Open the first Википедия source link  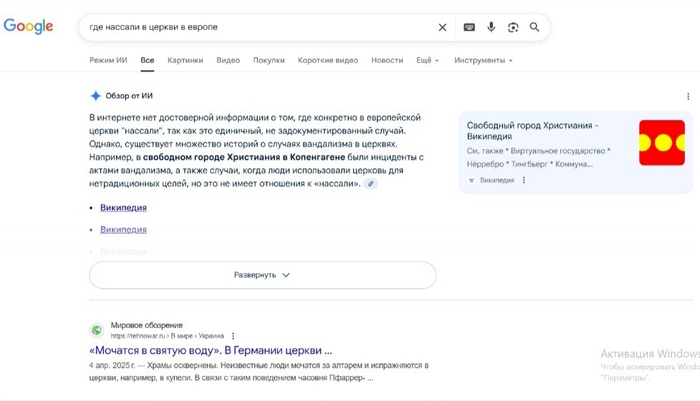pyautogui.click(x=123, y=208)
